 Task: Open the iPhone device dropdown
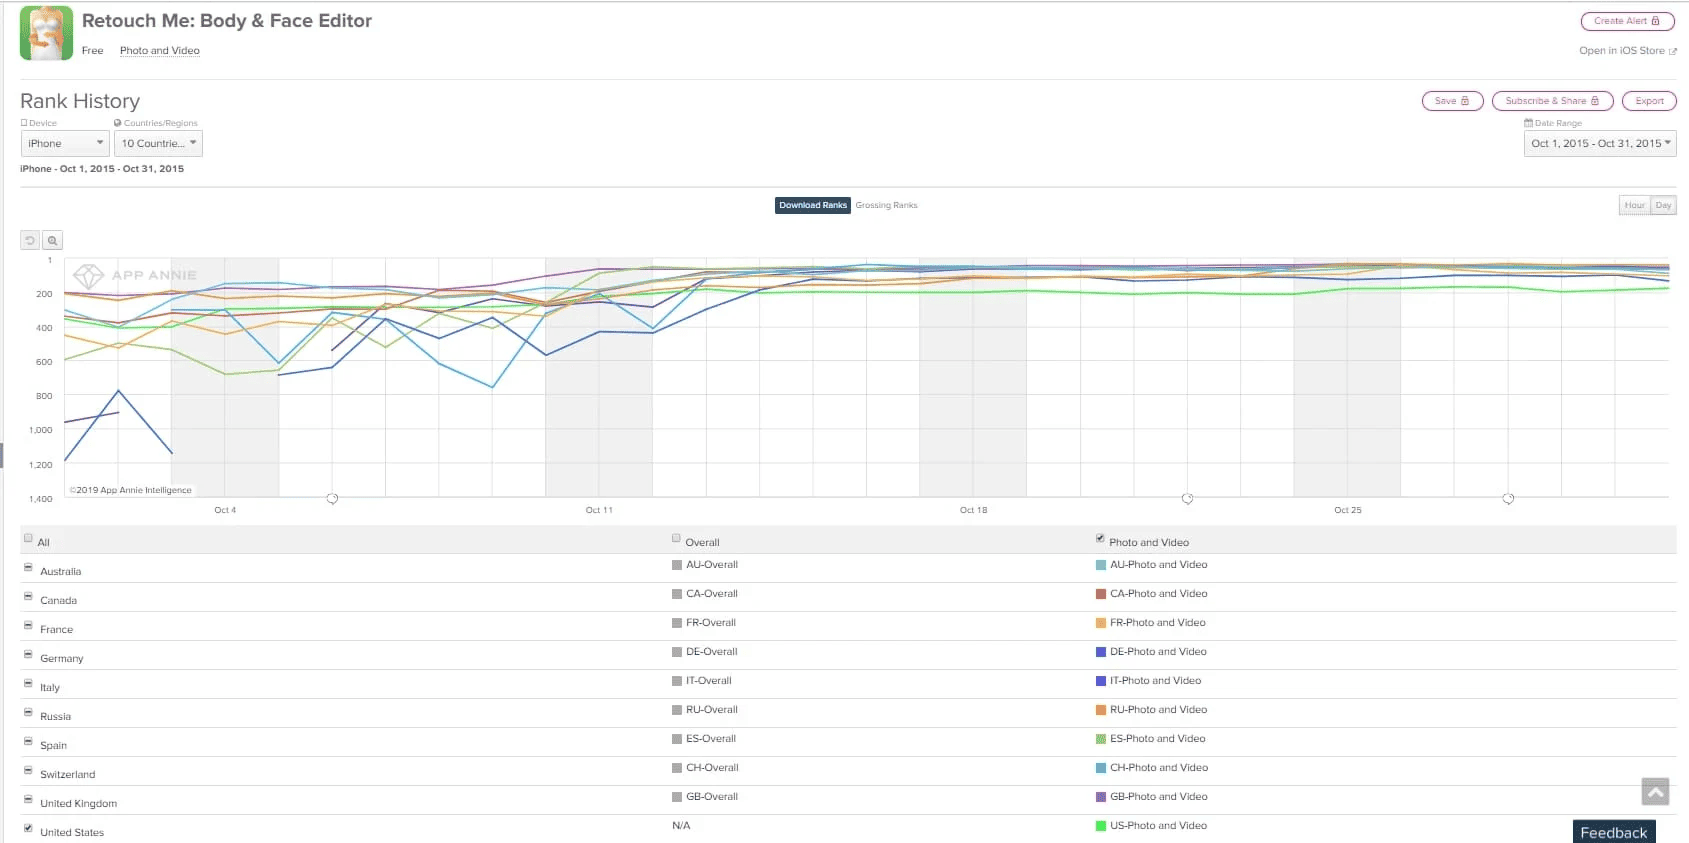pyautogui.click(x=65, y=144)
